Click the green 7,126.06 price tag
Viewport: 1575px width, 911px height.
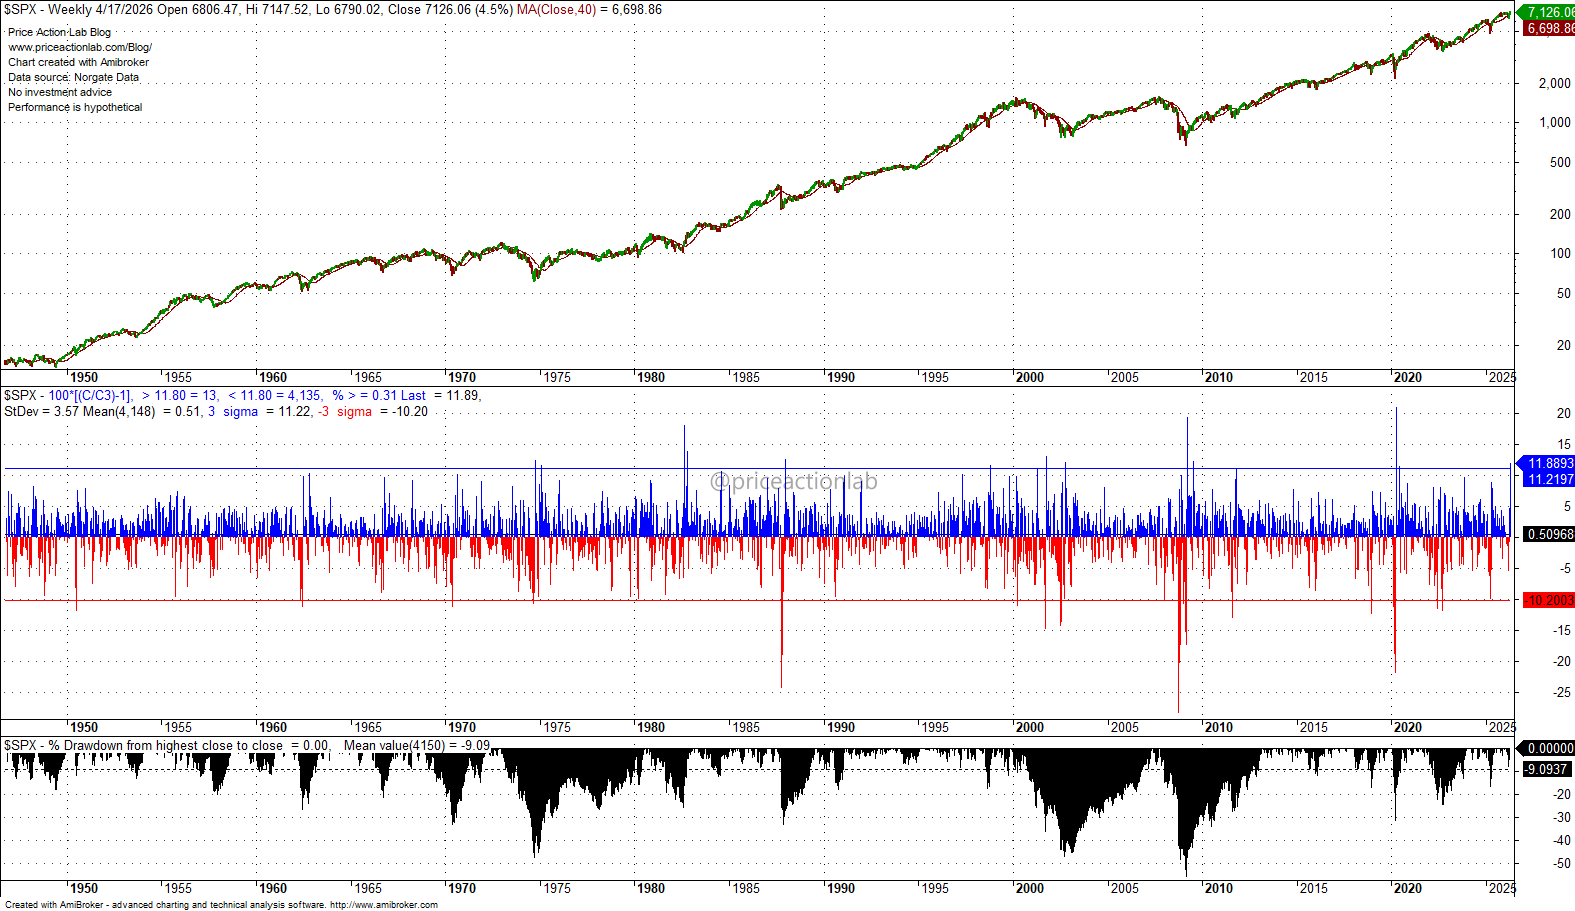coord(1549,12)
